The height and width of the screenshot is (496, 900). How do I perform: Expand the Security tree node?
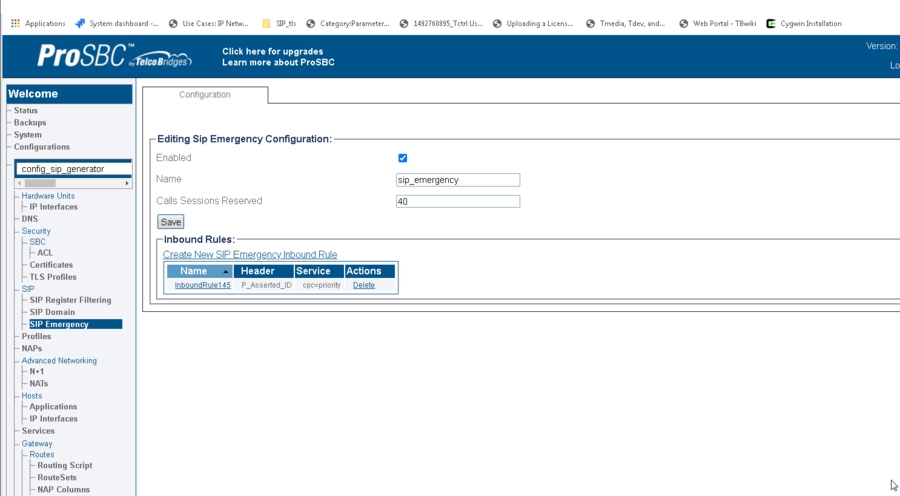click(36, 231)
